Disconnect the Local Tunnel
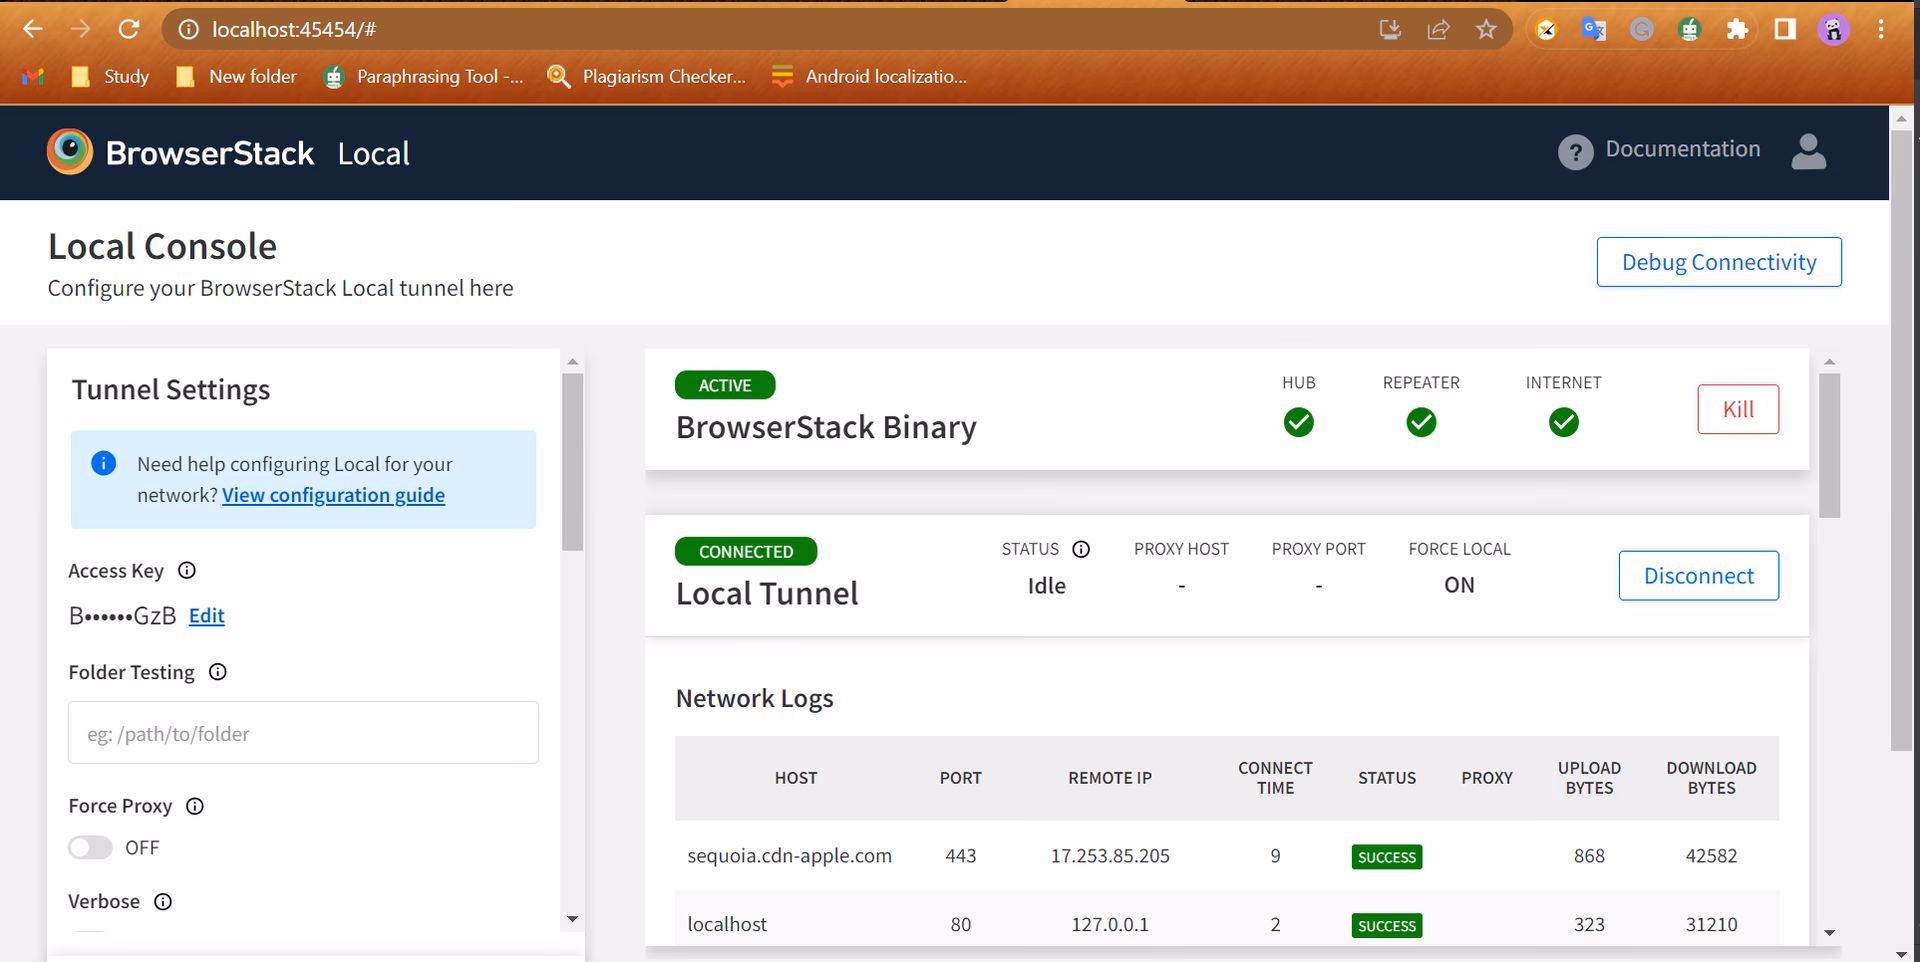 click(1699, 575)
